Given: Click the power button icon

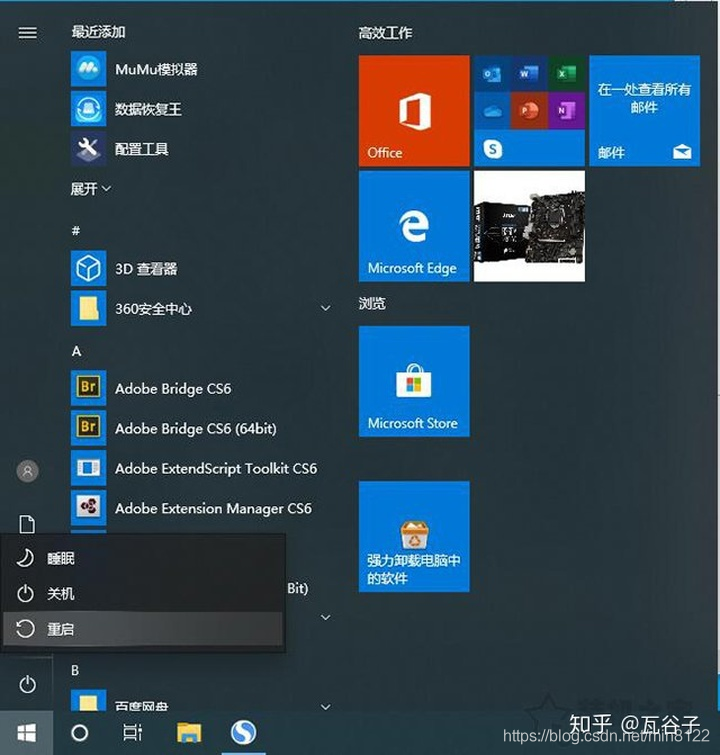Looking at the screenshot, I should (27, 684).
